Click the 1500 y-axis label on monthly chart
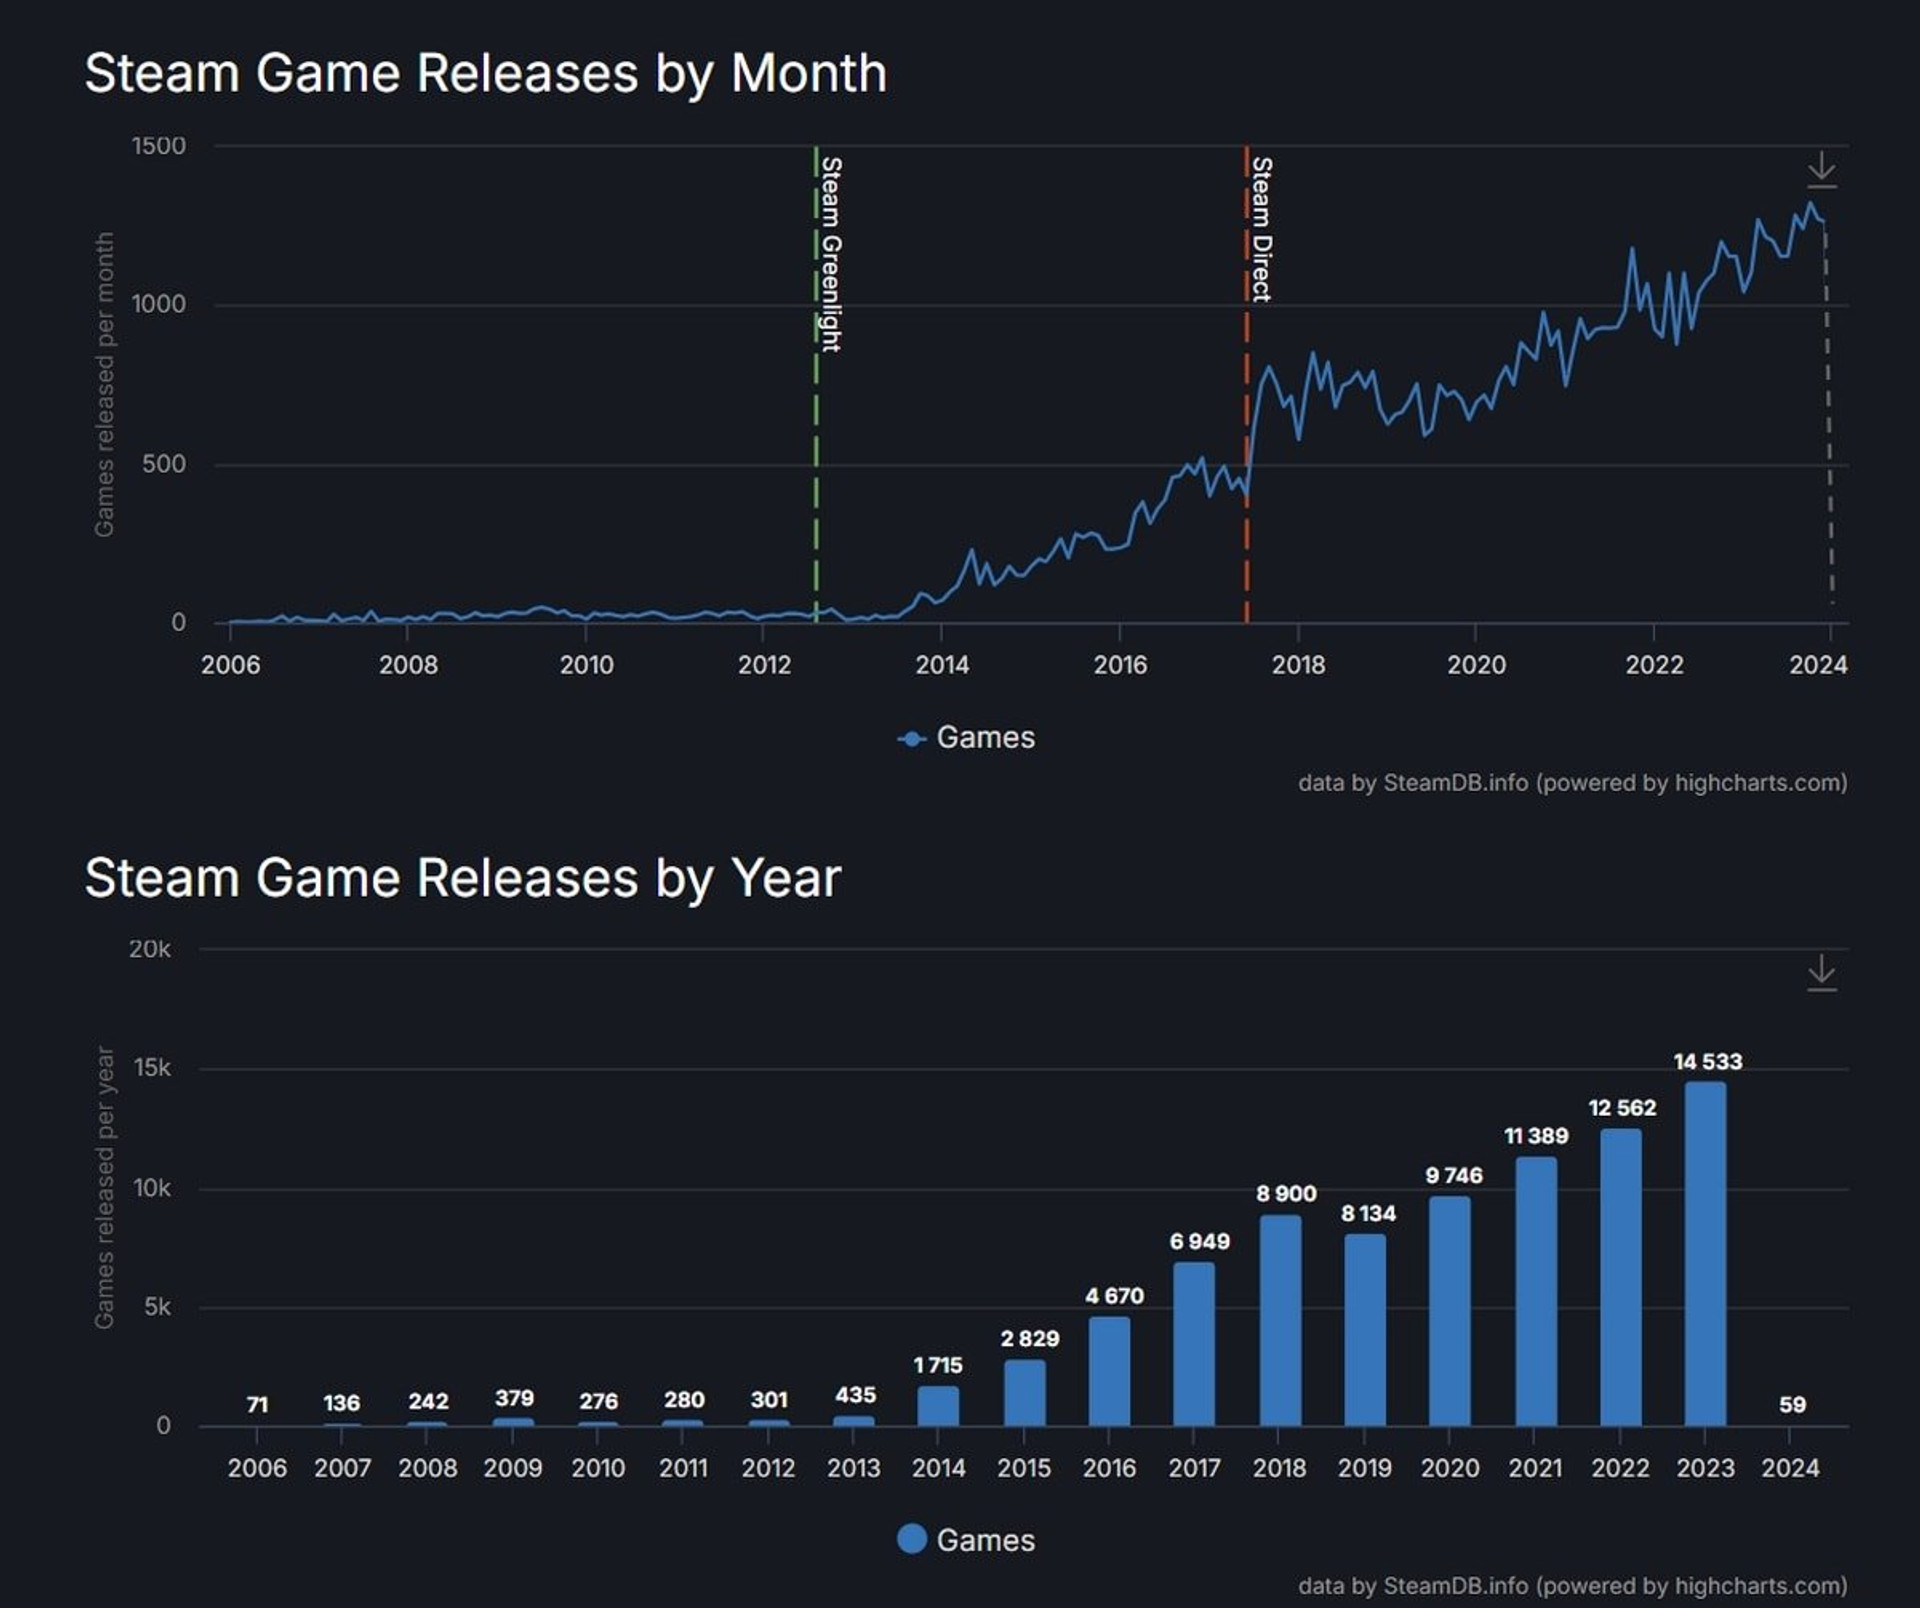1920x1608 pixels. coord(159,146)
